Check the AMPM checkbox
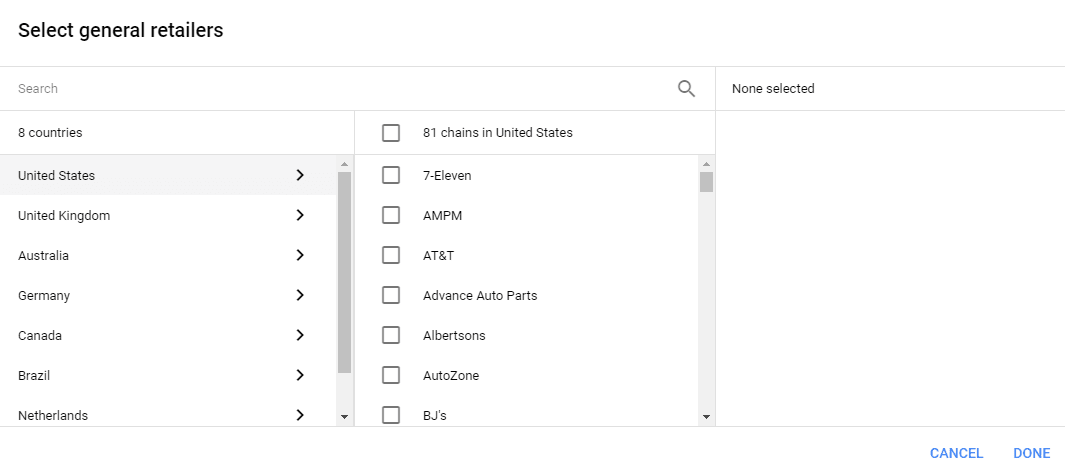Screen dimensions: 1065x473 (391, 215)
